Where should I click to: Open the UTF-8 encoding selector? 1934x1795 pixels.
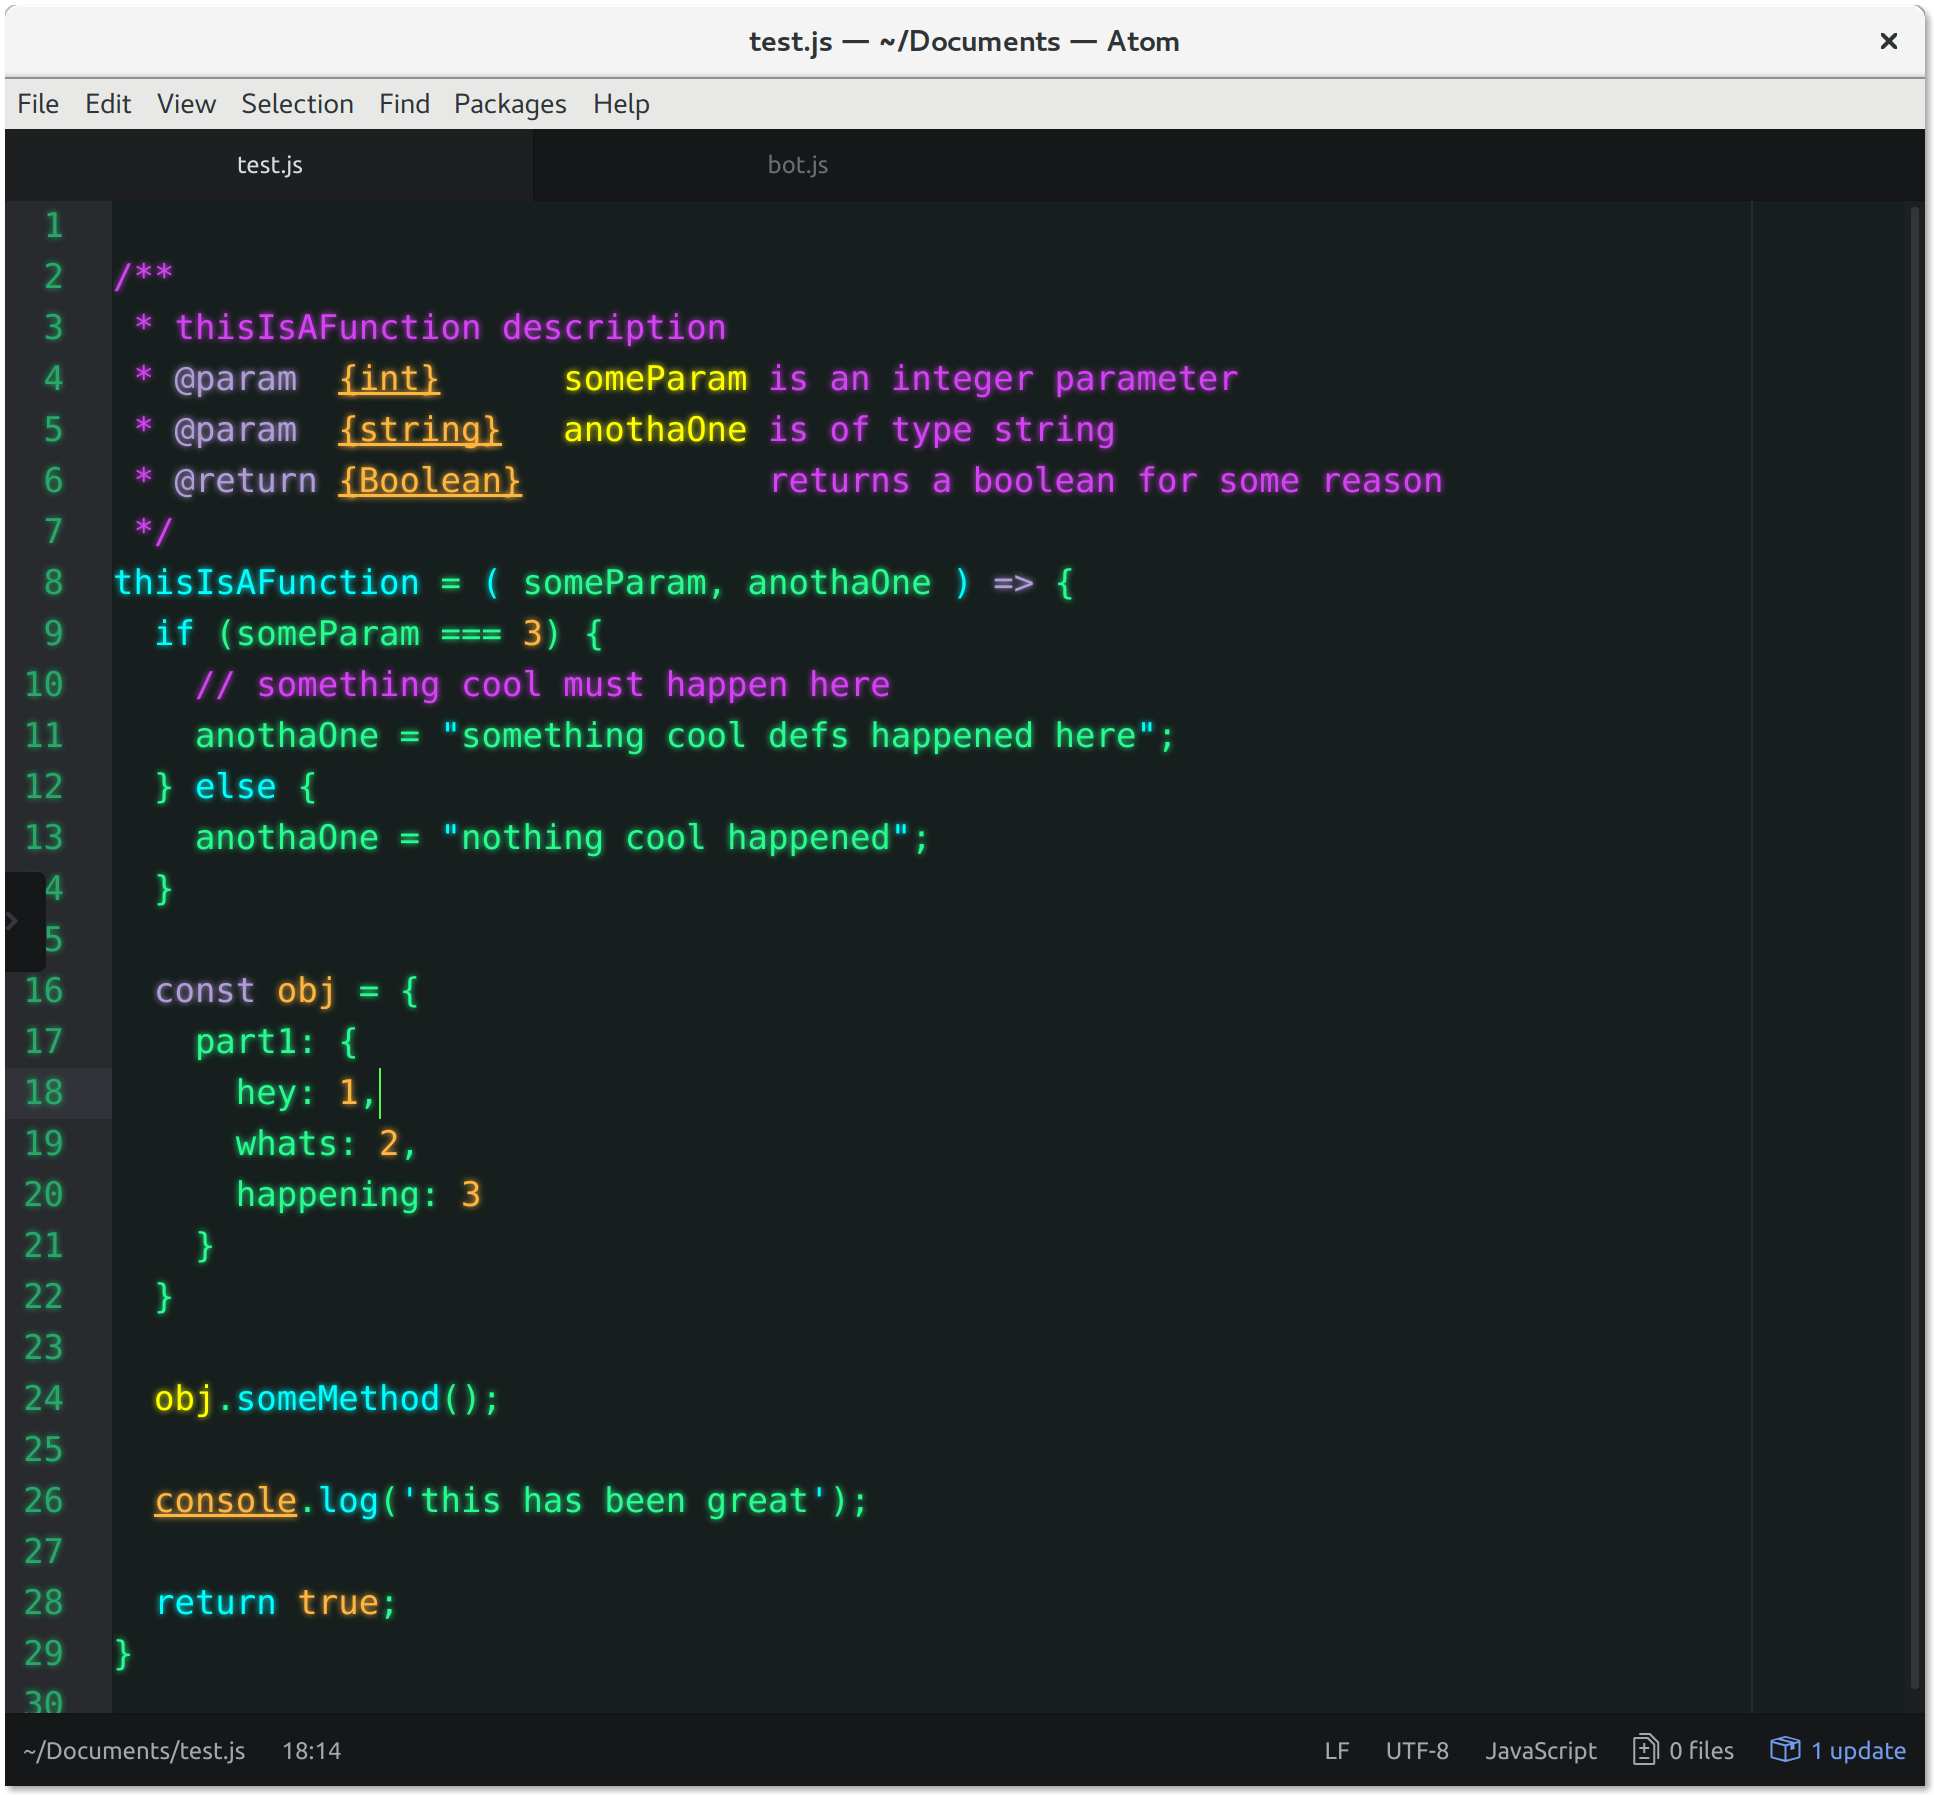1417,1751
